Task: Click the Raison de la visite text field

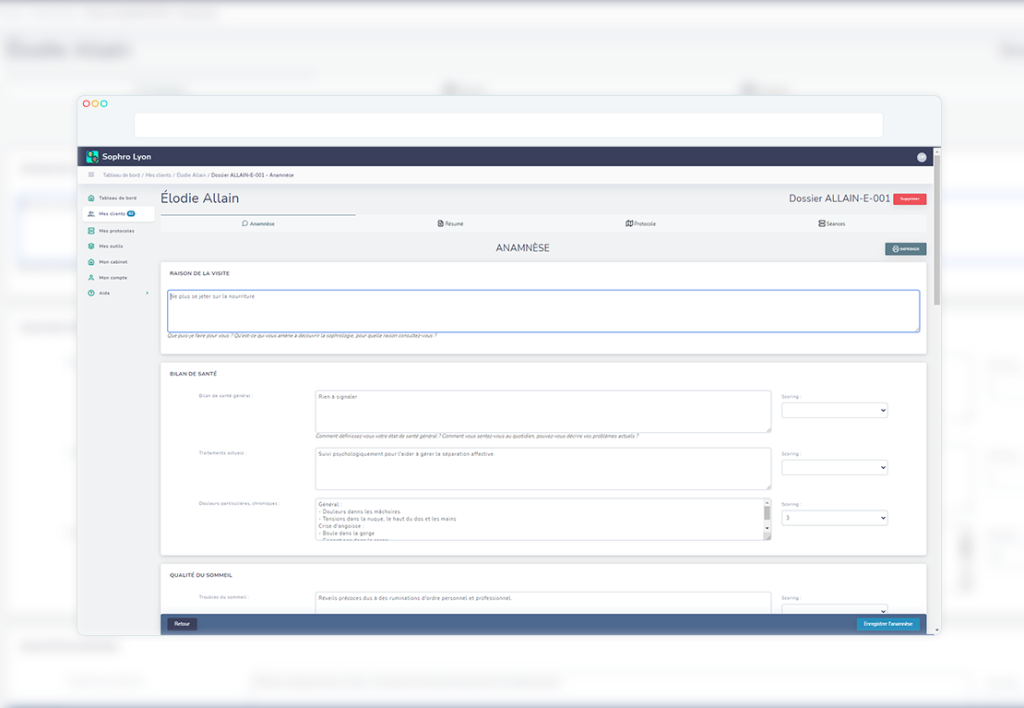Action: (543, 311)
